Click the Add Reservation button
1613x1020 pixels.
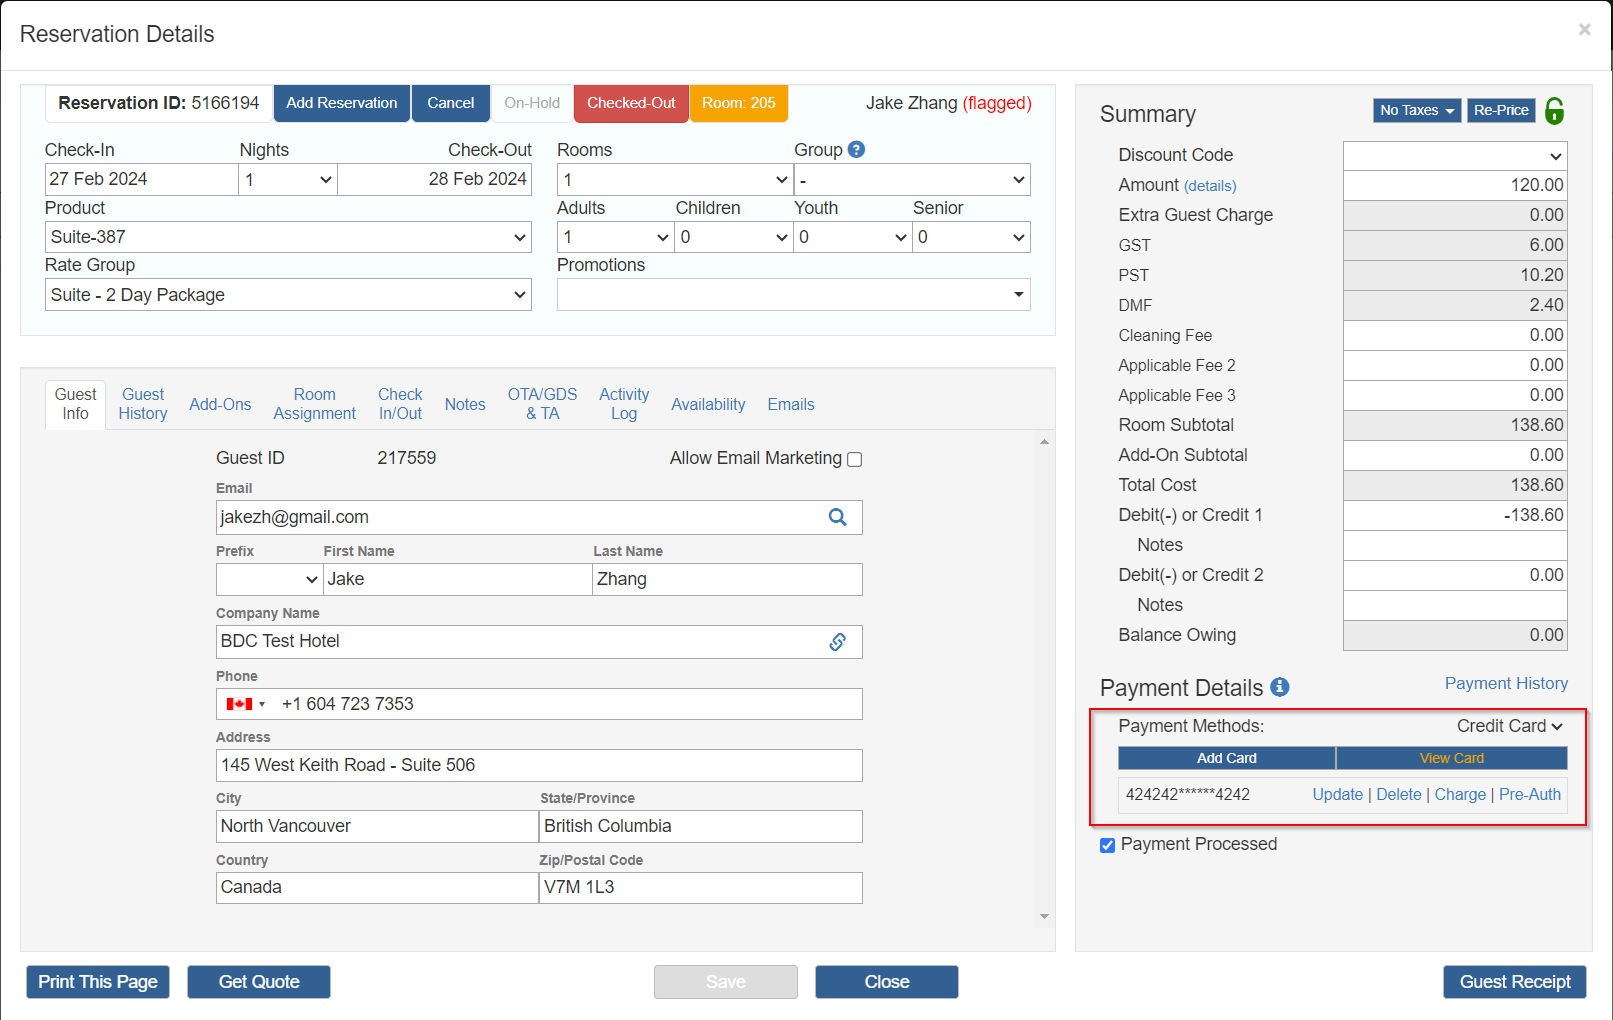pyautogui.click(x=342, y=103)
